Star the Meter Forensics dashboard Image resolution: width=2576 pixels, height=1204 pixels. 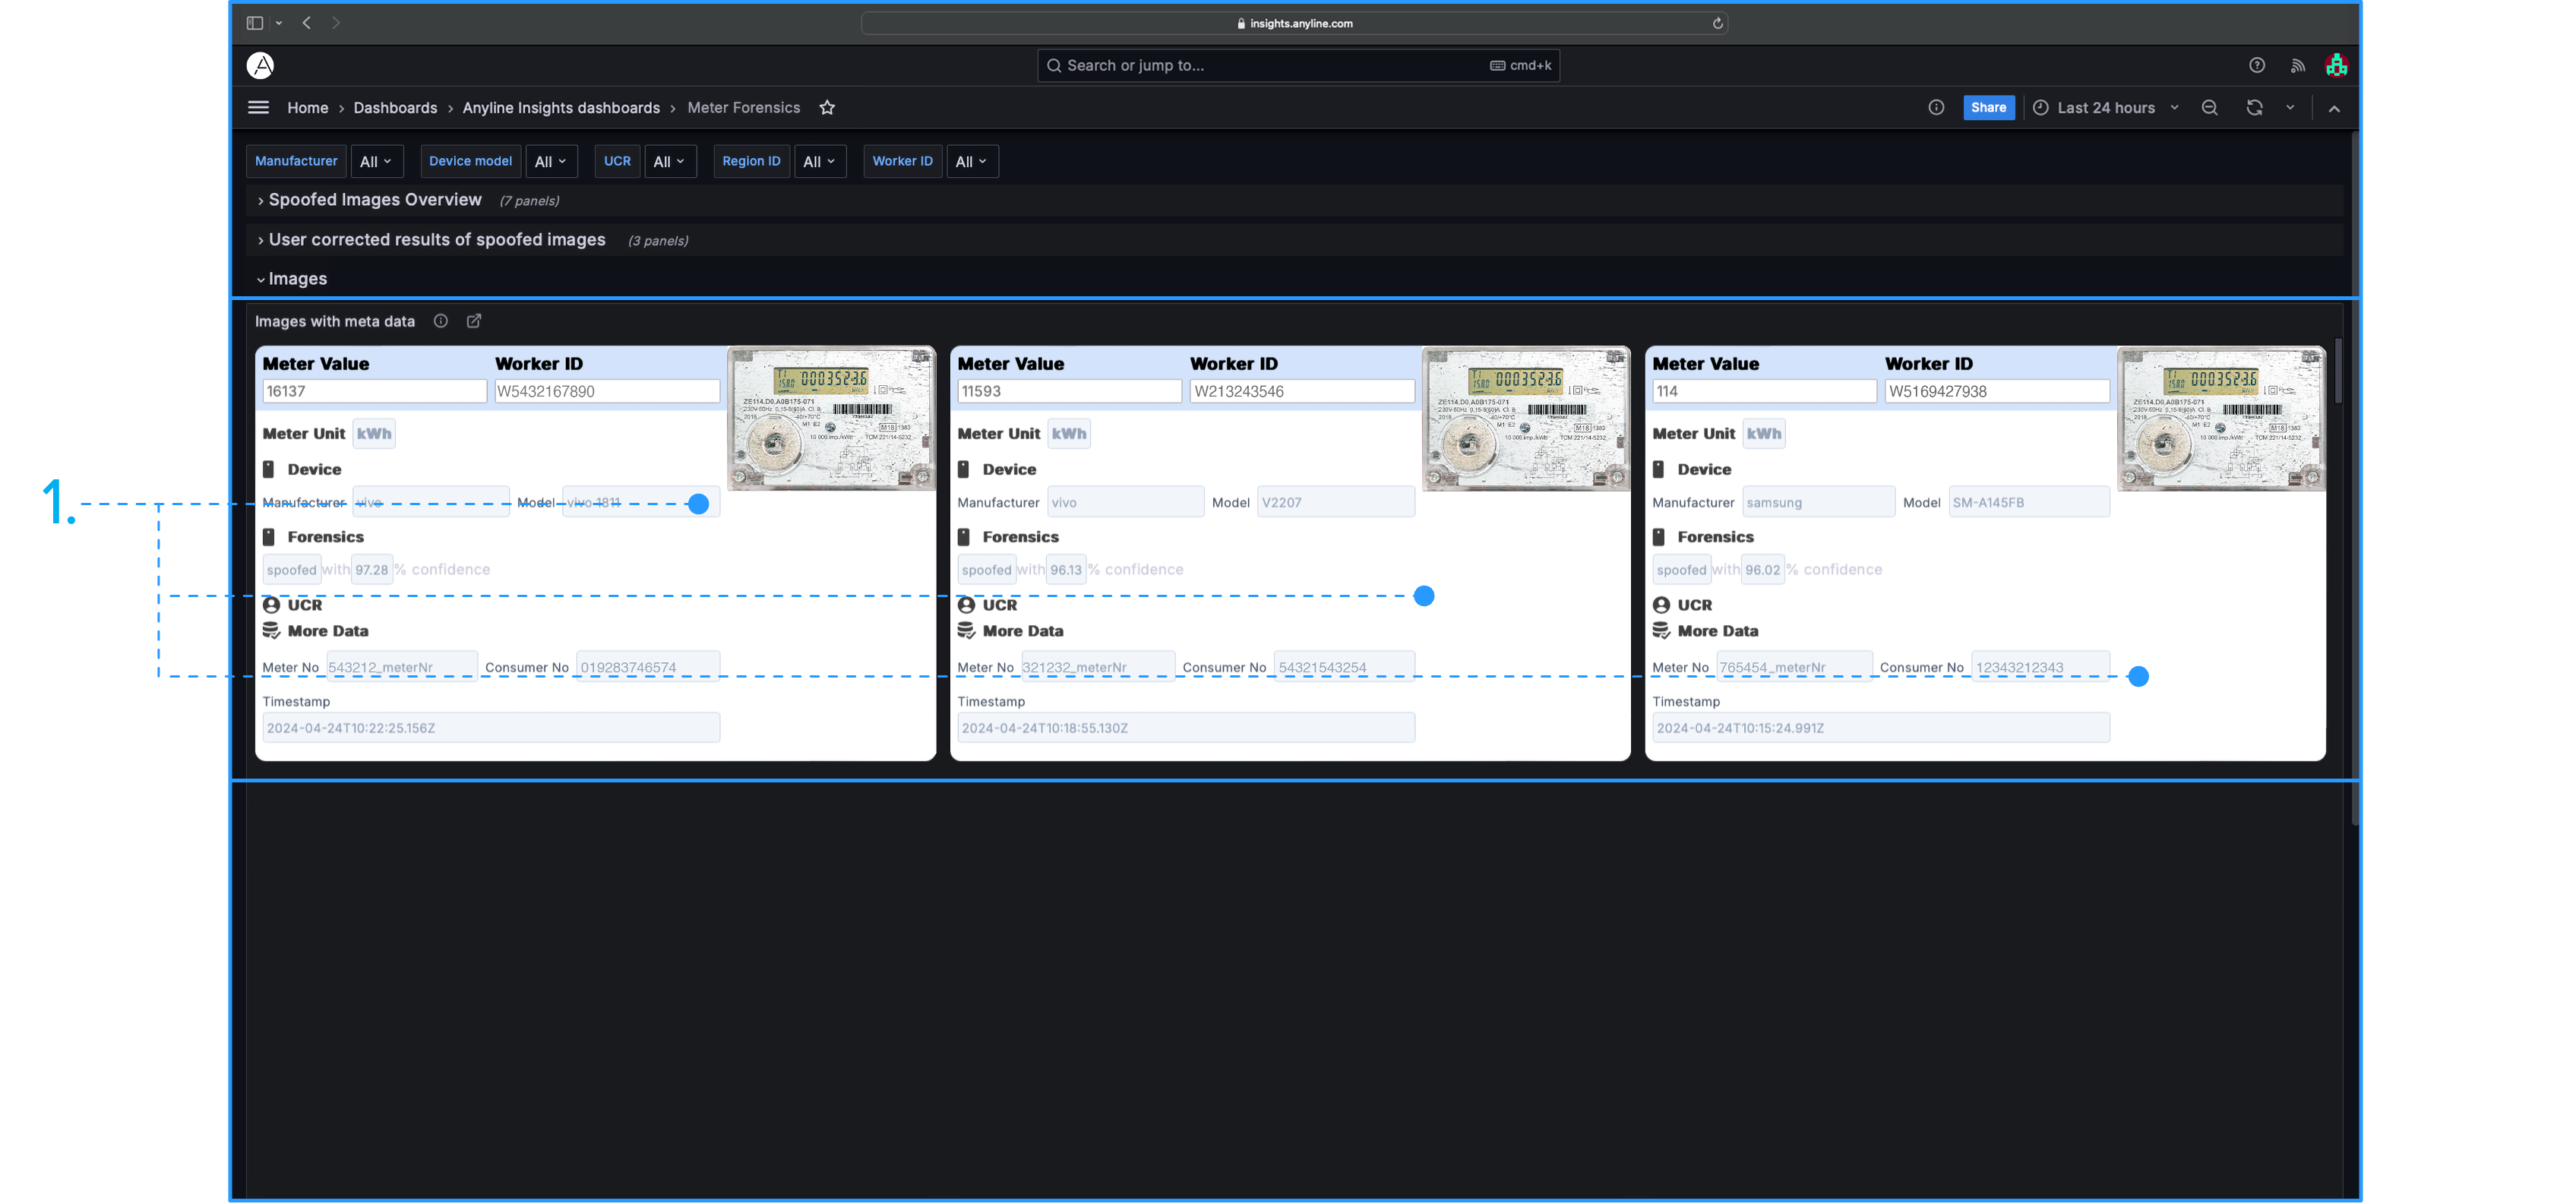pos(827,108)
